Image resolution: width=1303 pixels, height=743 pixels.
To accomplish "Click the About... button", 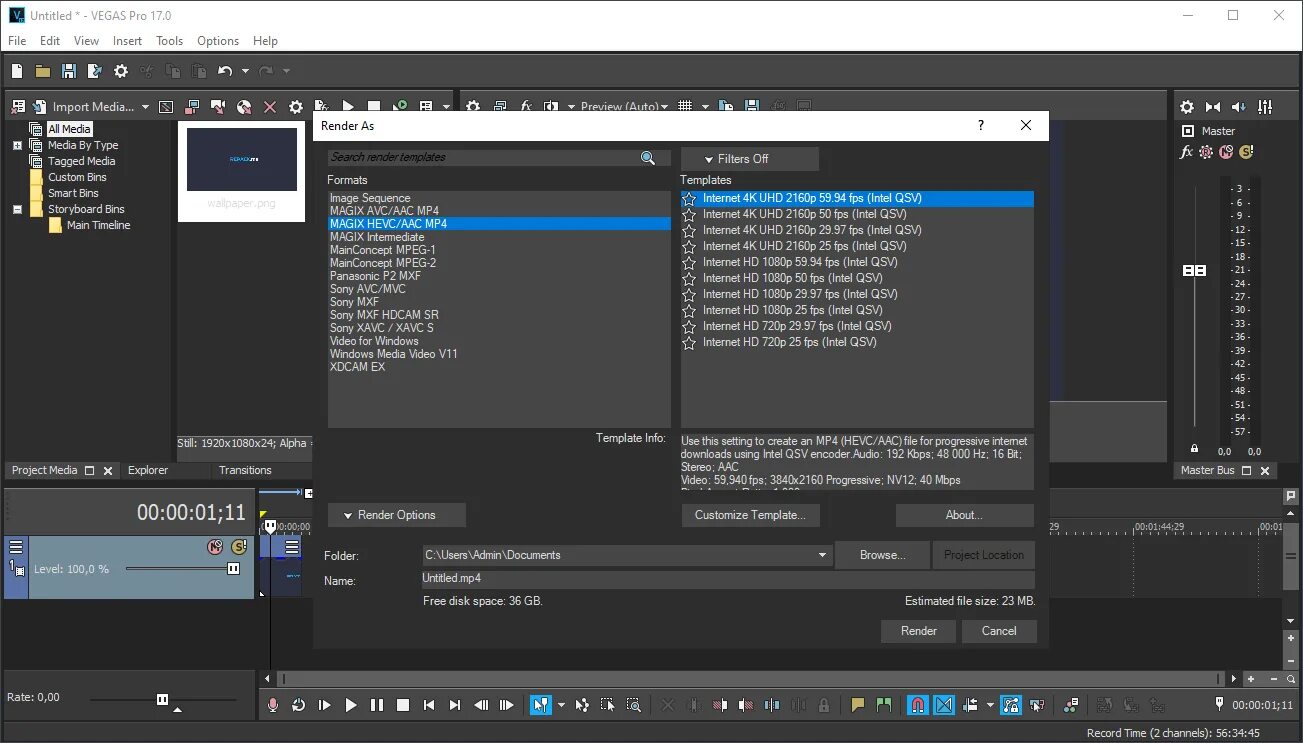I will point(964,515).
